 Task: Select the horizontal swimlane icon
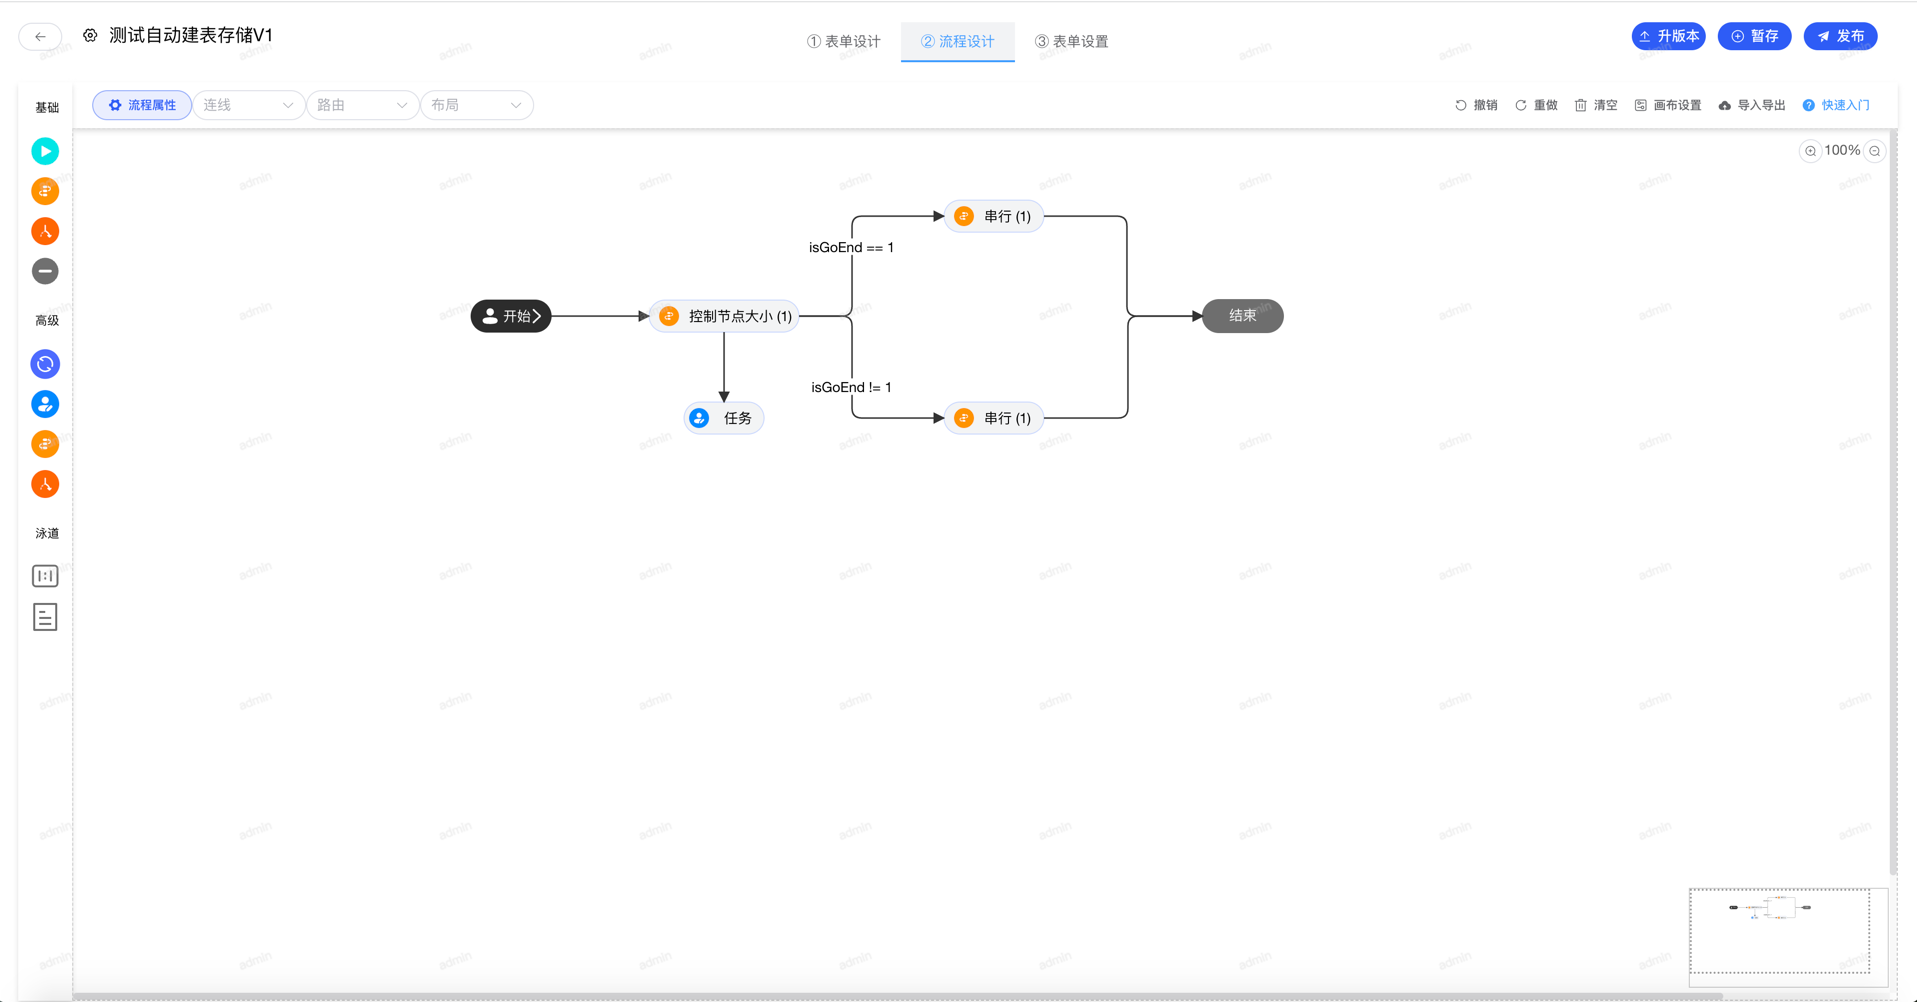(45, 617)
